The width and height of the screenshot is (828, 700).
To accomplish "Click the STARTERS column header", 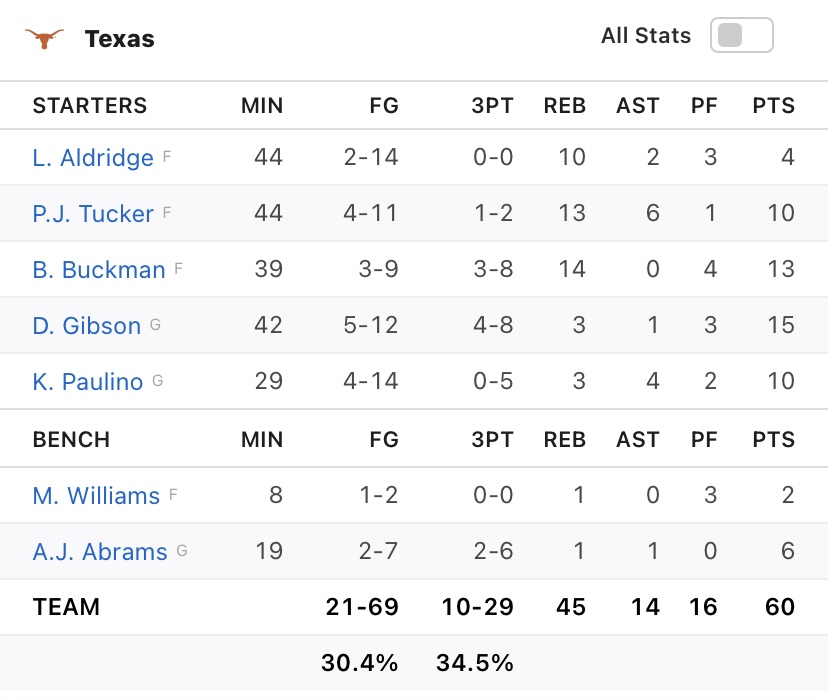I will [90, 106].
